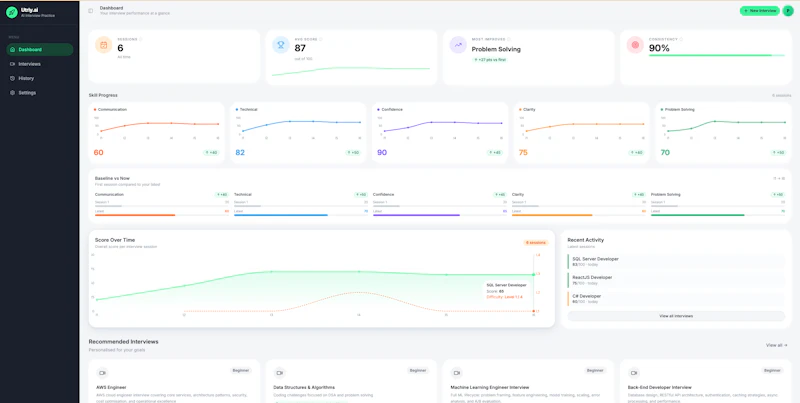Open the Dashboard menu item
Viewport: 800px width, 403px height.
point(40,49)
